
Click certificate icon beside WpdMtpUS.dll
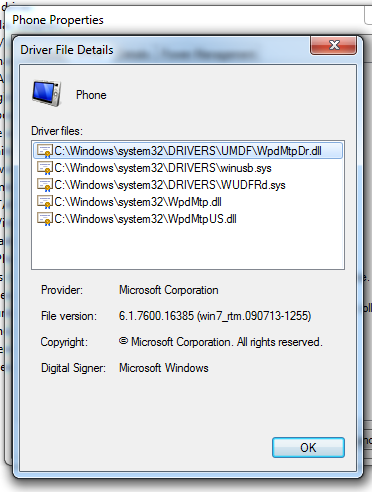coord(45,219)
